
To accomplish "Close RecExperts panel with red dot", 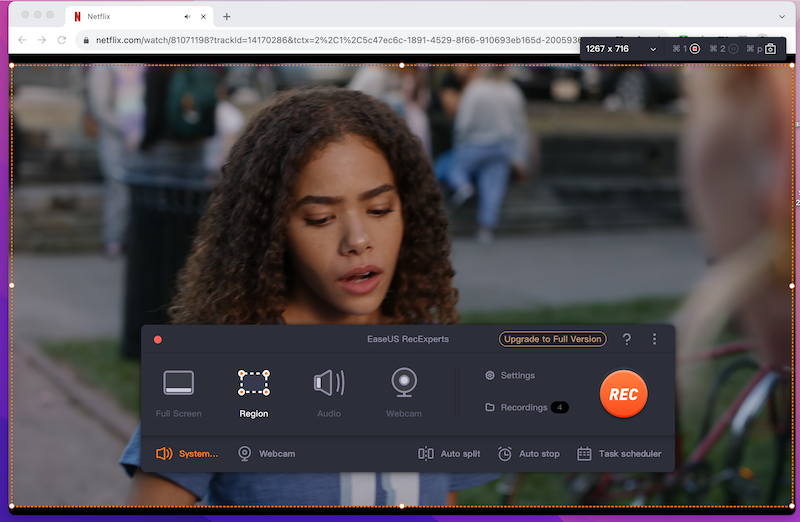I will click(158, 340).
